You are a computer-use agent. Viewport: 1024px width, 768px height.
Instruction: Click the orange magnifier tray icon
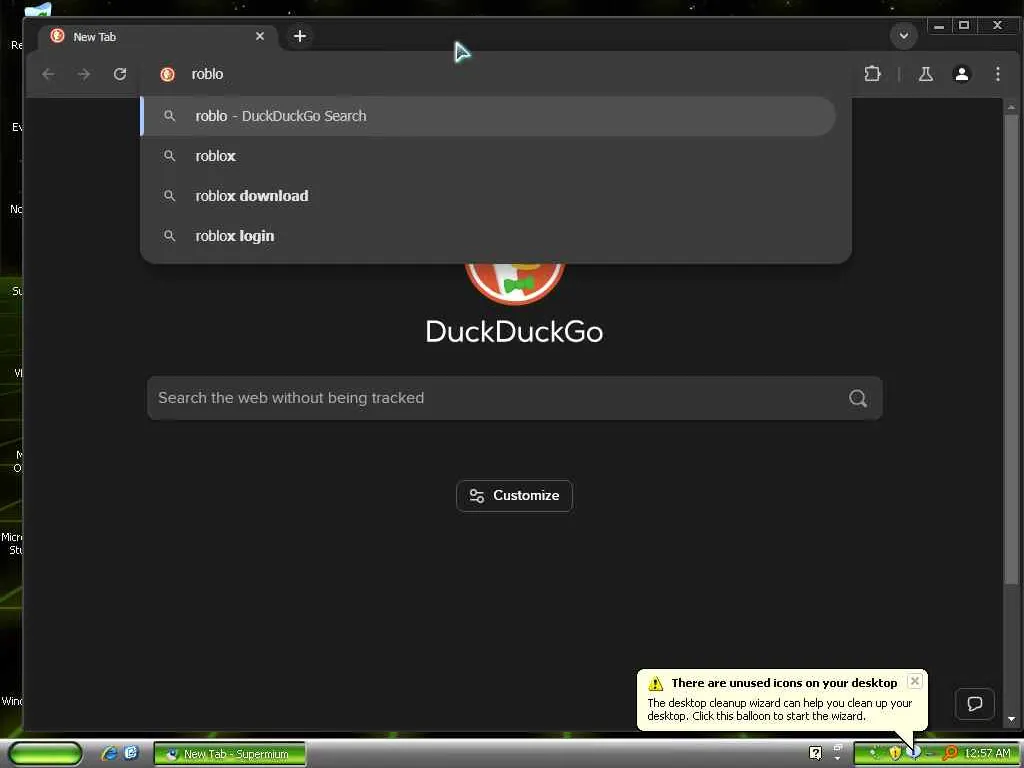950,754
